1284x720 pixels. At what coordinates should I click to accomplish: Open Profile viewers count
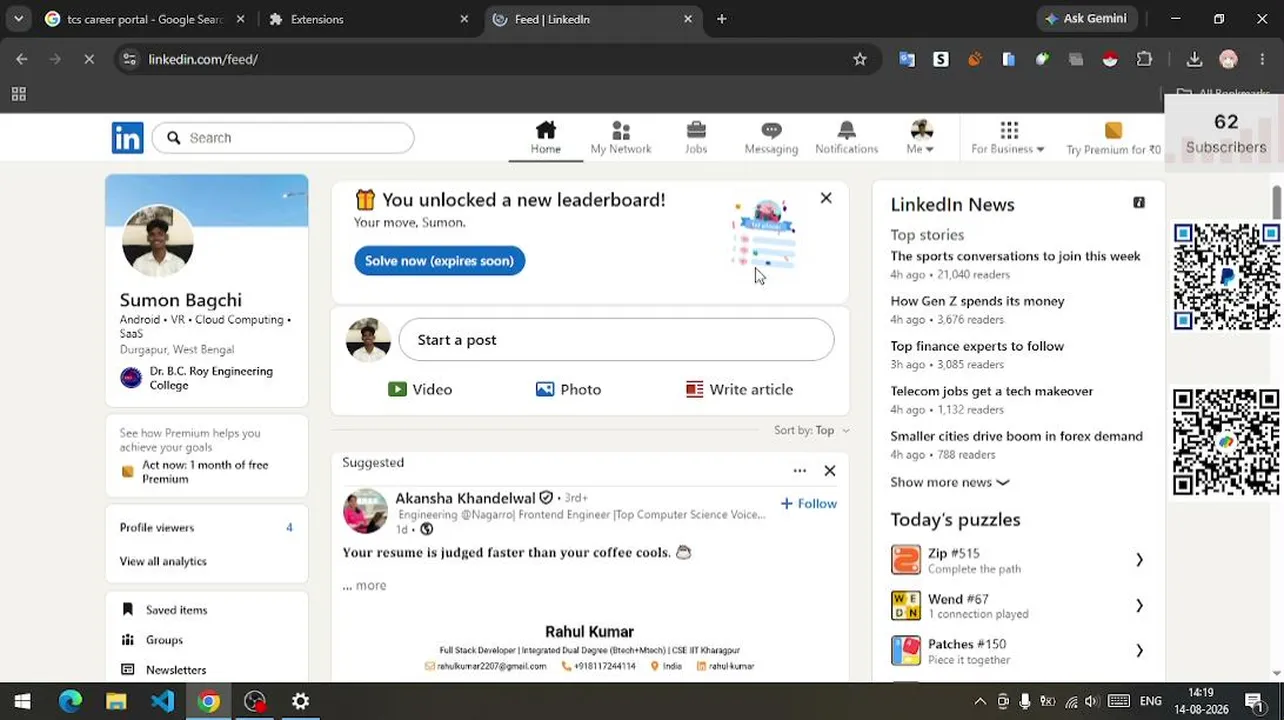[206, 527]
